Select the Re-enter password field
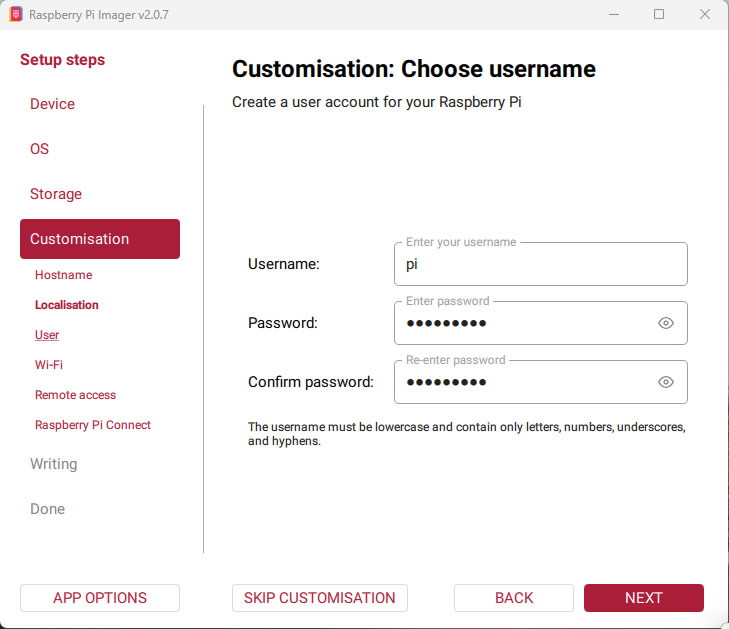This screenshot has height=629, width=729. coord(540,382)
